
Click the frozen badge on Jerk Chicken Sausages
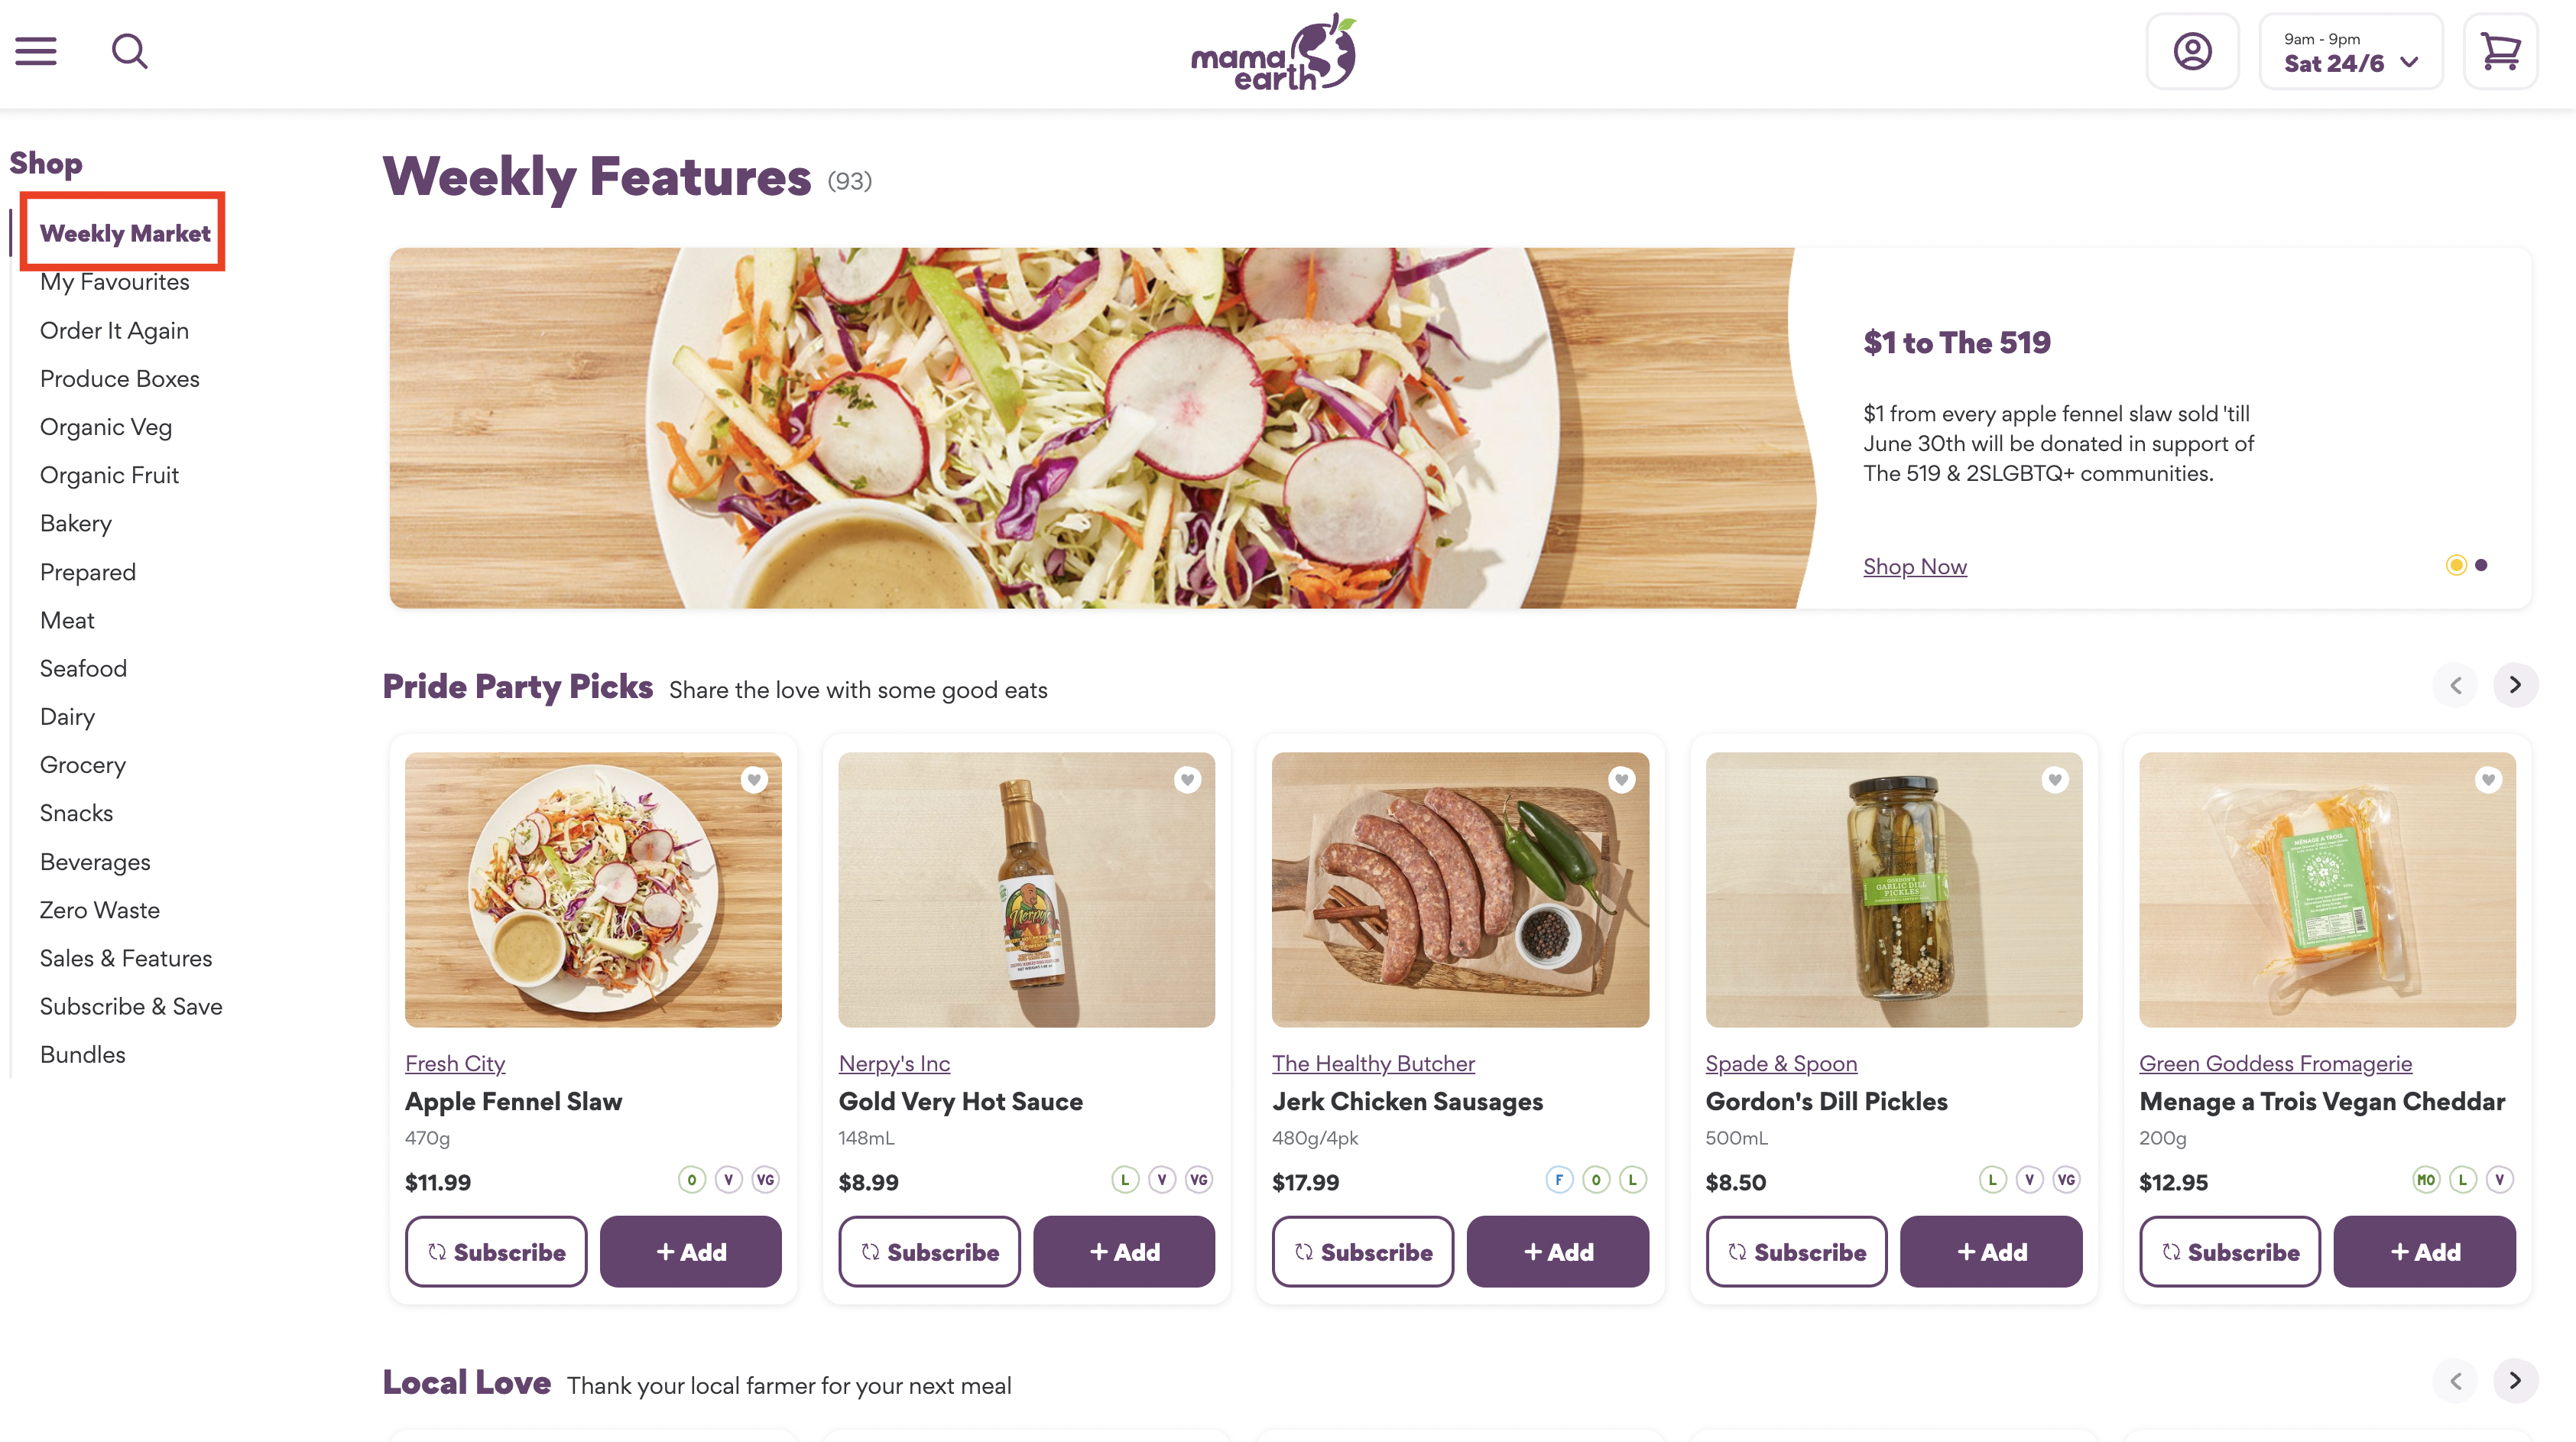pos(1558,1180)
